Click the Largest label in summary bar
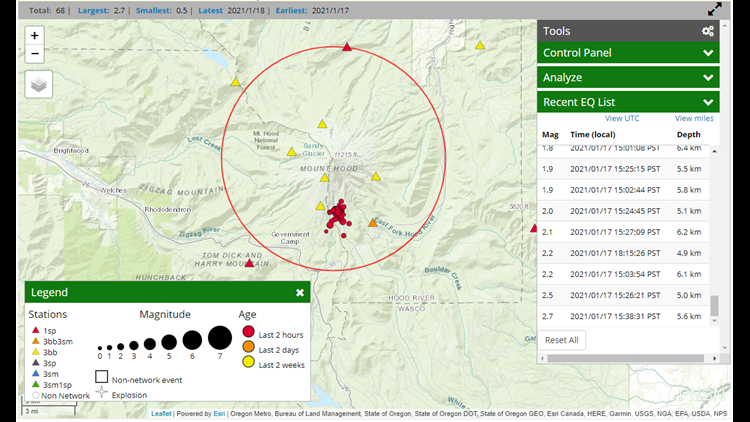 click(93, 10)
